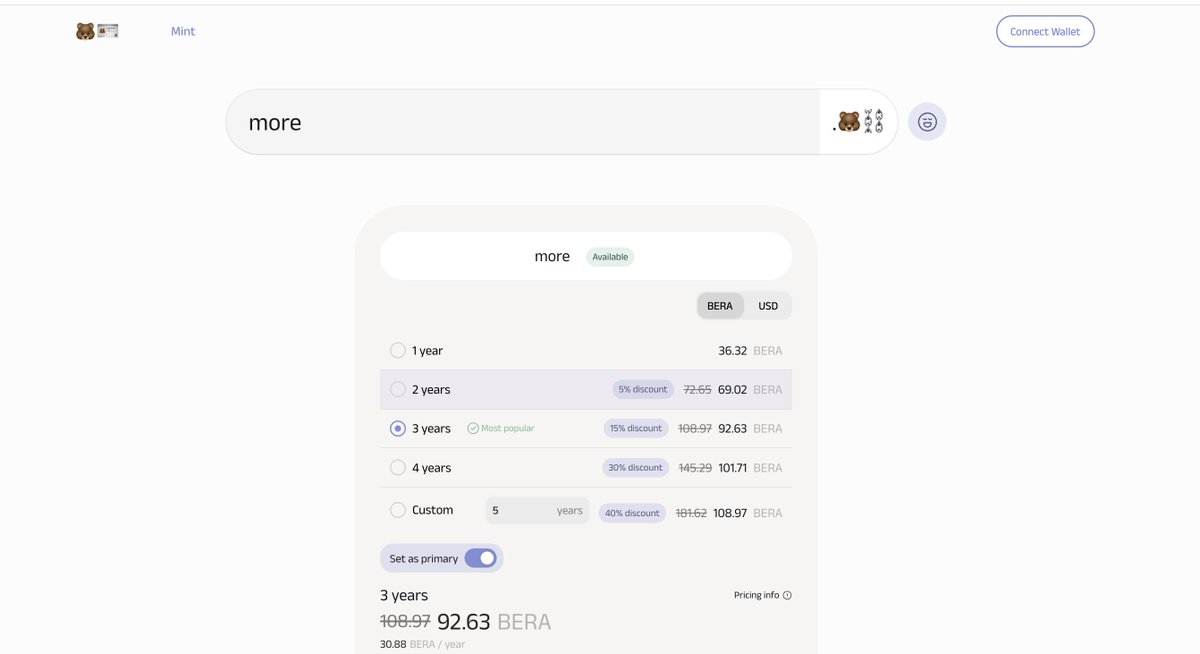
Task: Click the struck-through 181.62 price
Action: [x=691, y=513]
